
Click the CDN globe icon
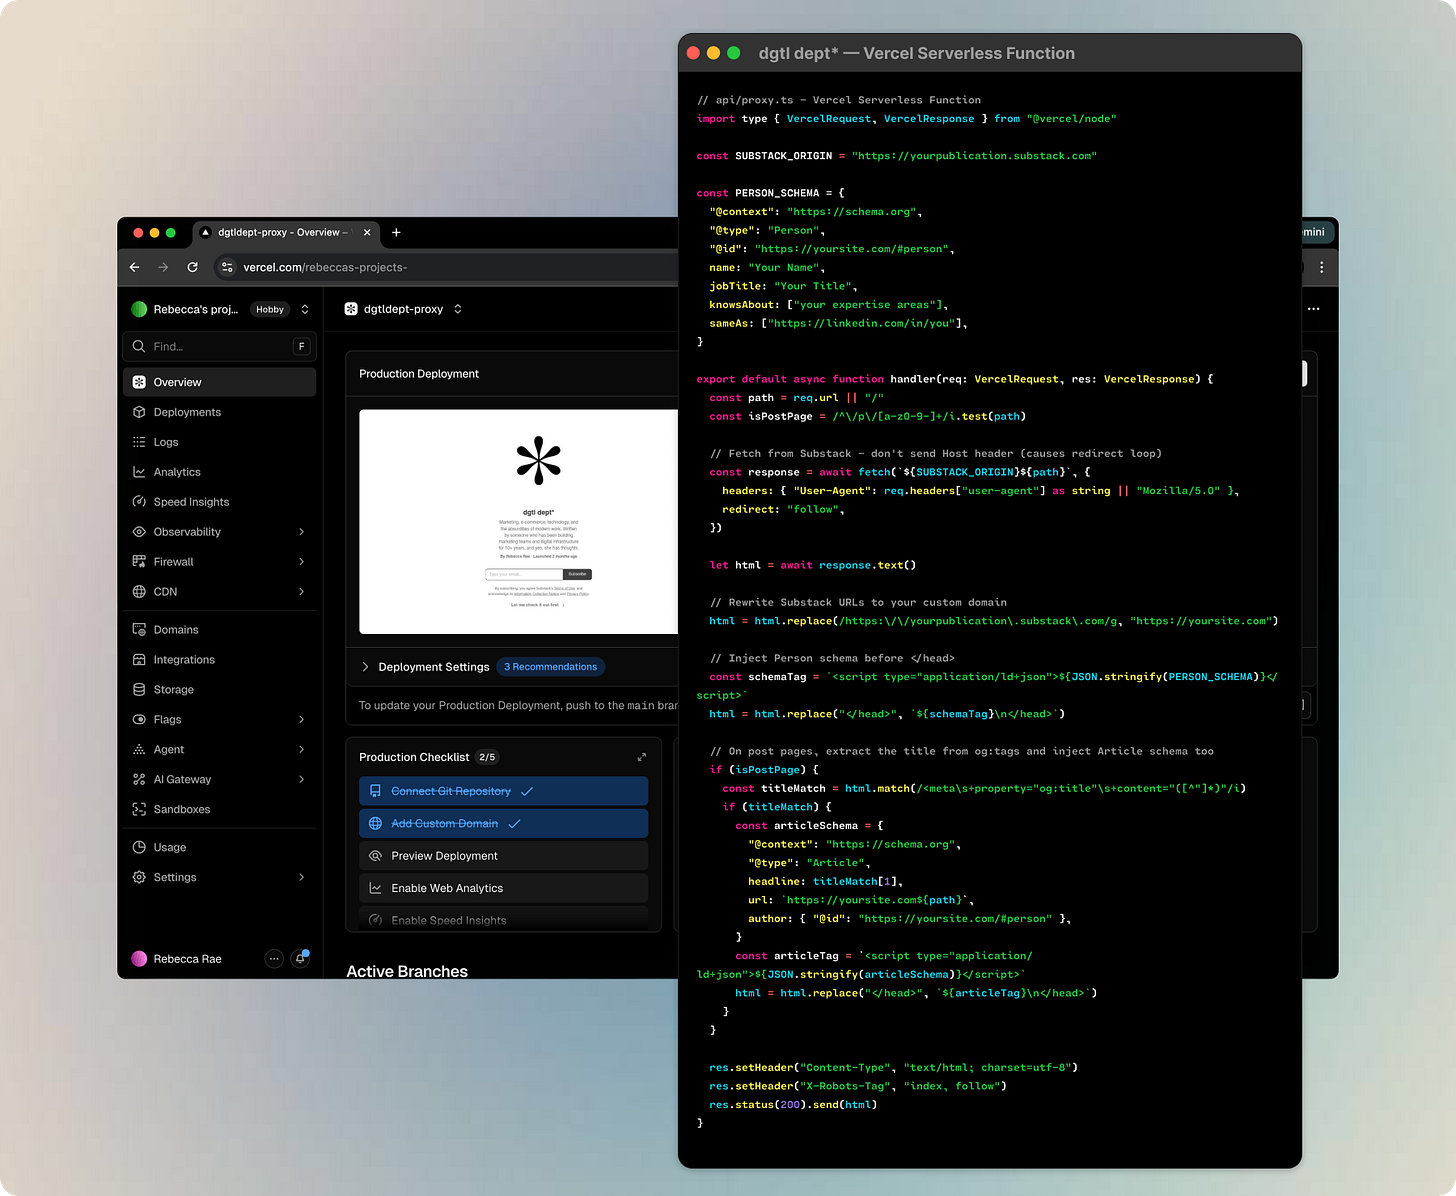[x=139, y=592]
